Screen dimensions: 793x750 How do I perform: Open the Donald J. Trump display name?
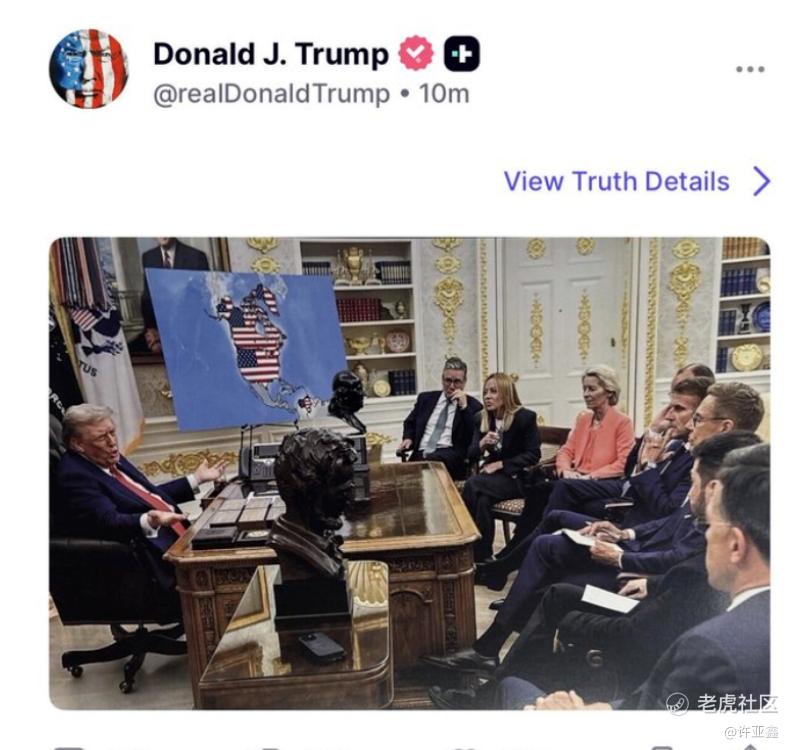coord(271,54)
